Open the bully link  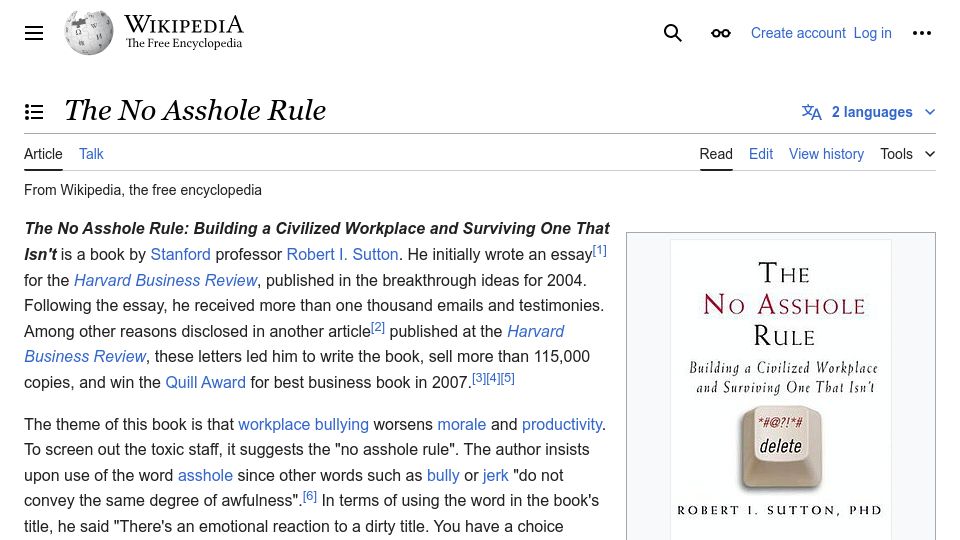point(443,475)
